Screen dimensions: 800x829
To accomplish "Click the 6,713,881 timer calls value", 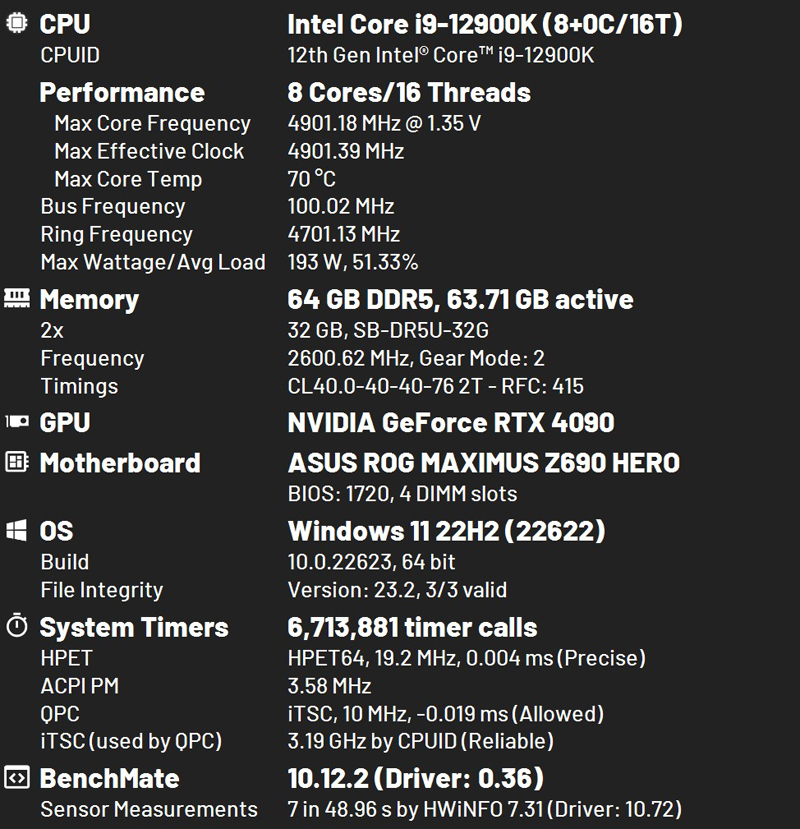I will (x=412, y=628).
